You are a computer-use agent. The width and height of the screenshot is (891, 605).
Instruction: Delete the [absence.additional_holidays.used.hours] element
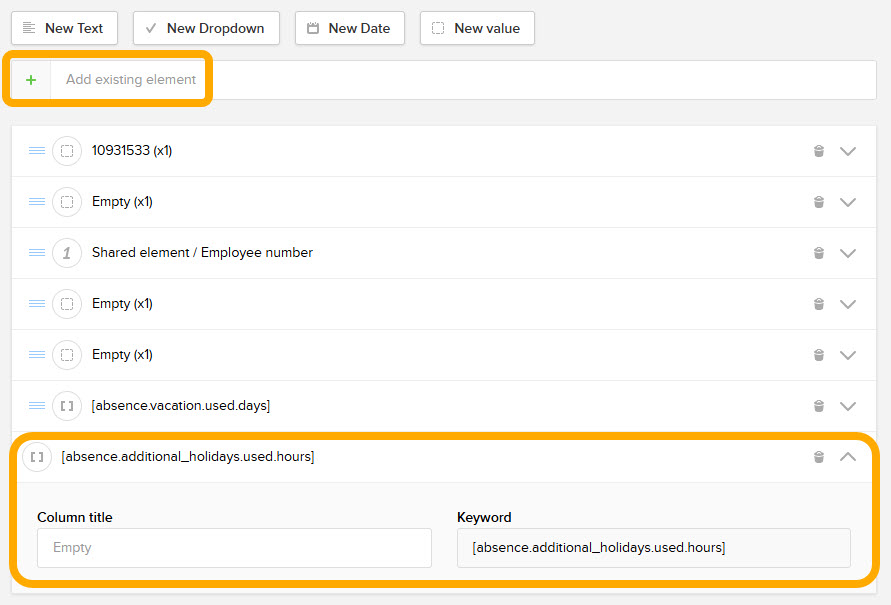tap(818, 457)
